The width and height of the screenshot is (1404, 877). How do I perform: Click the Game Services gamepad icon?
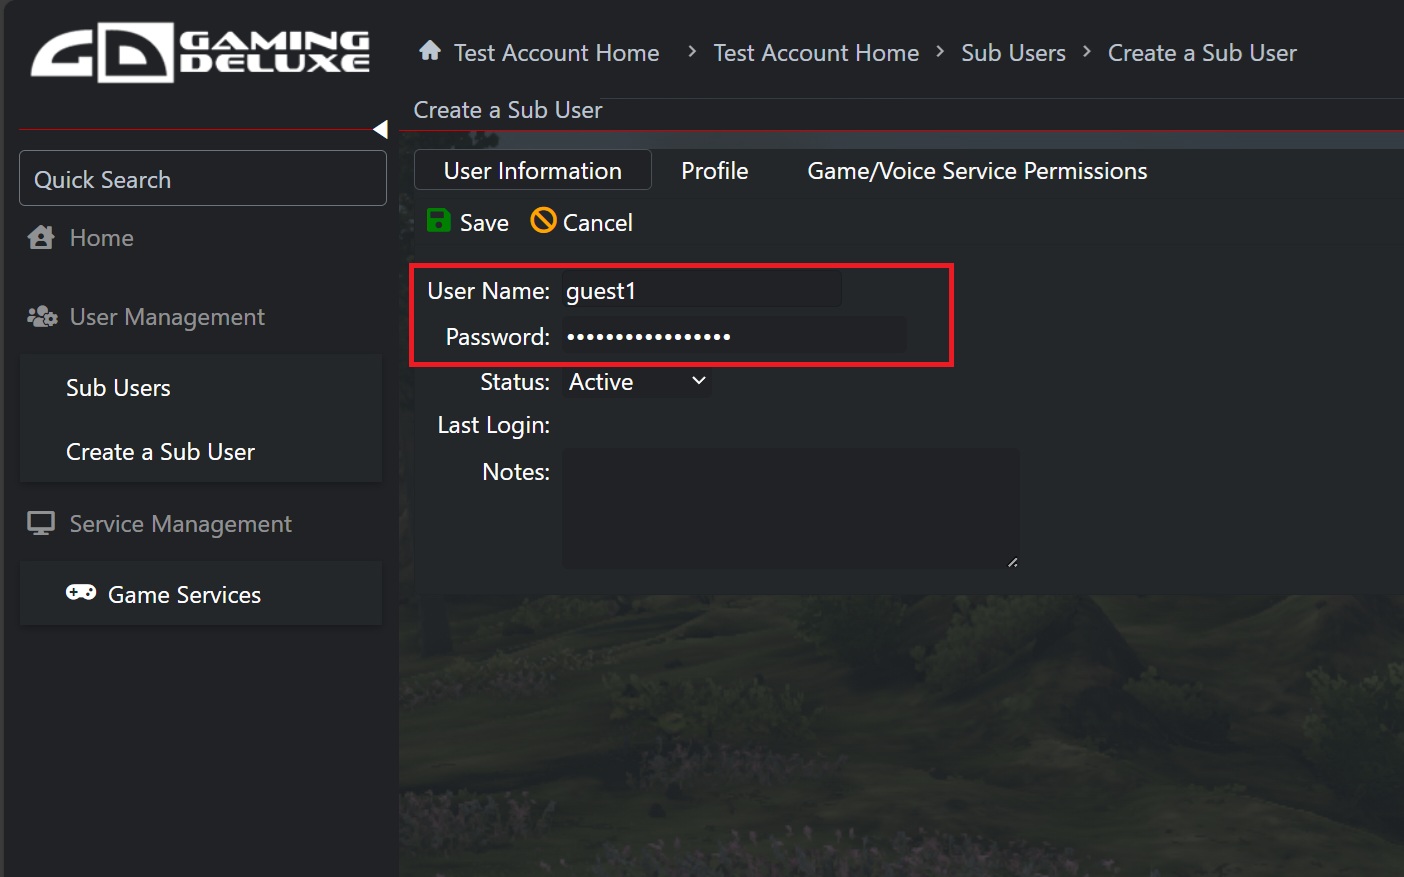click(81, 593)
